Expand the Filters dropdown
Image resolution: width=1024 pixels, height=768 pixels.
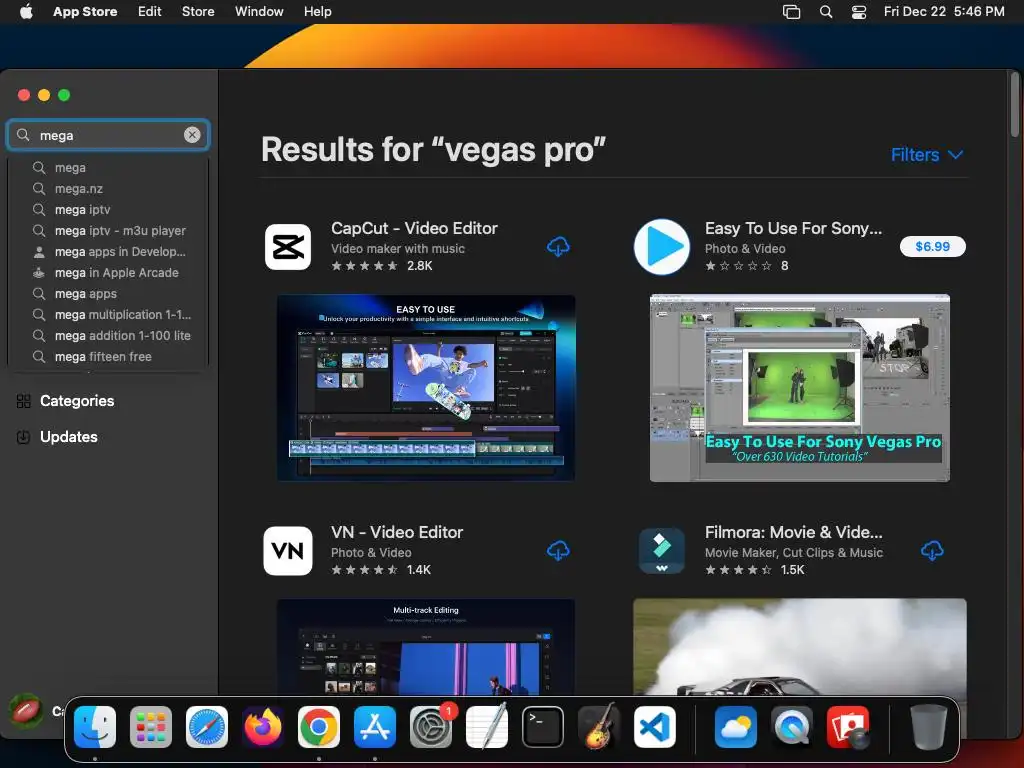(x=927, y=155)
